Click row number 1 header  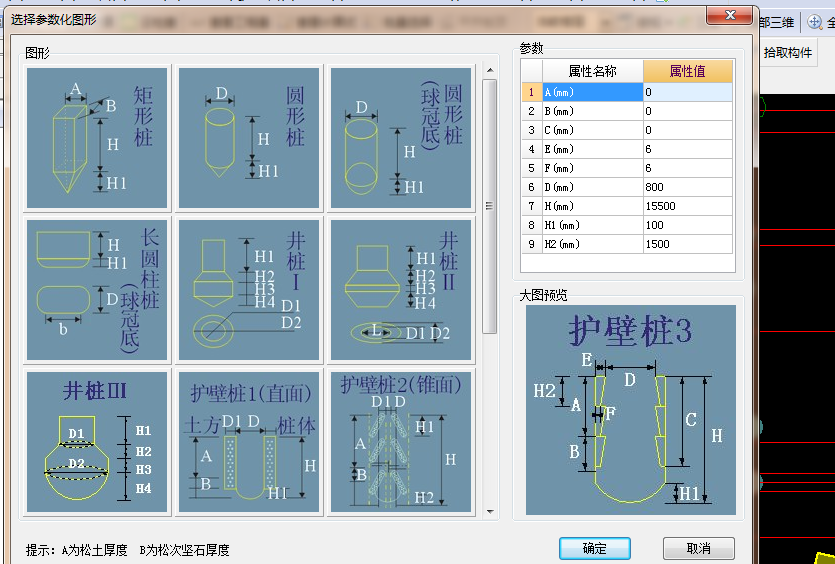531,92
